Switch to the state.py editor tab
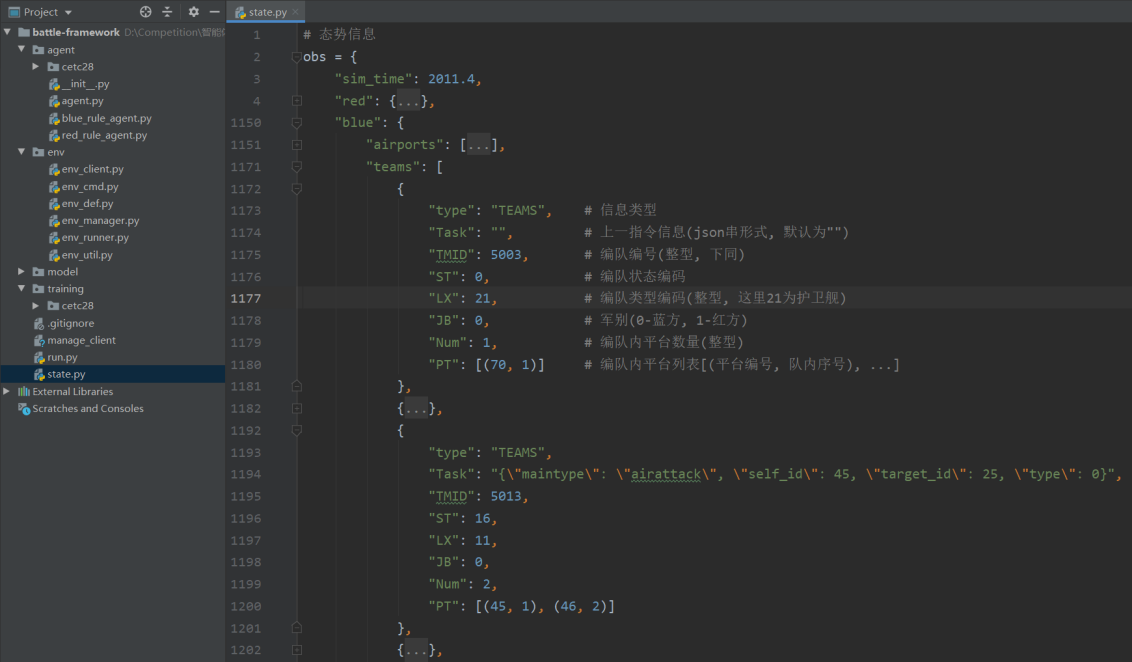Image resolution: width=1132 pixels, height=662 pixels. (266, 12)
